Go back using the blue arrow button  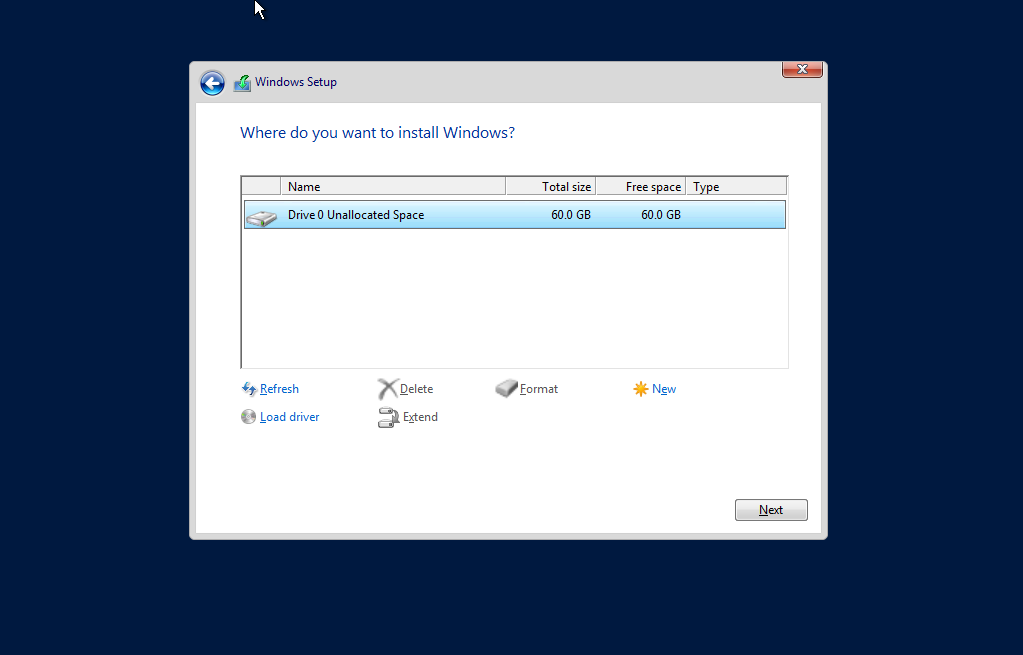click(x=212, y=83)
